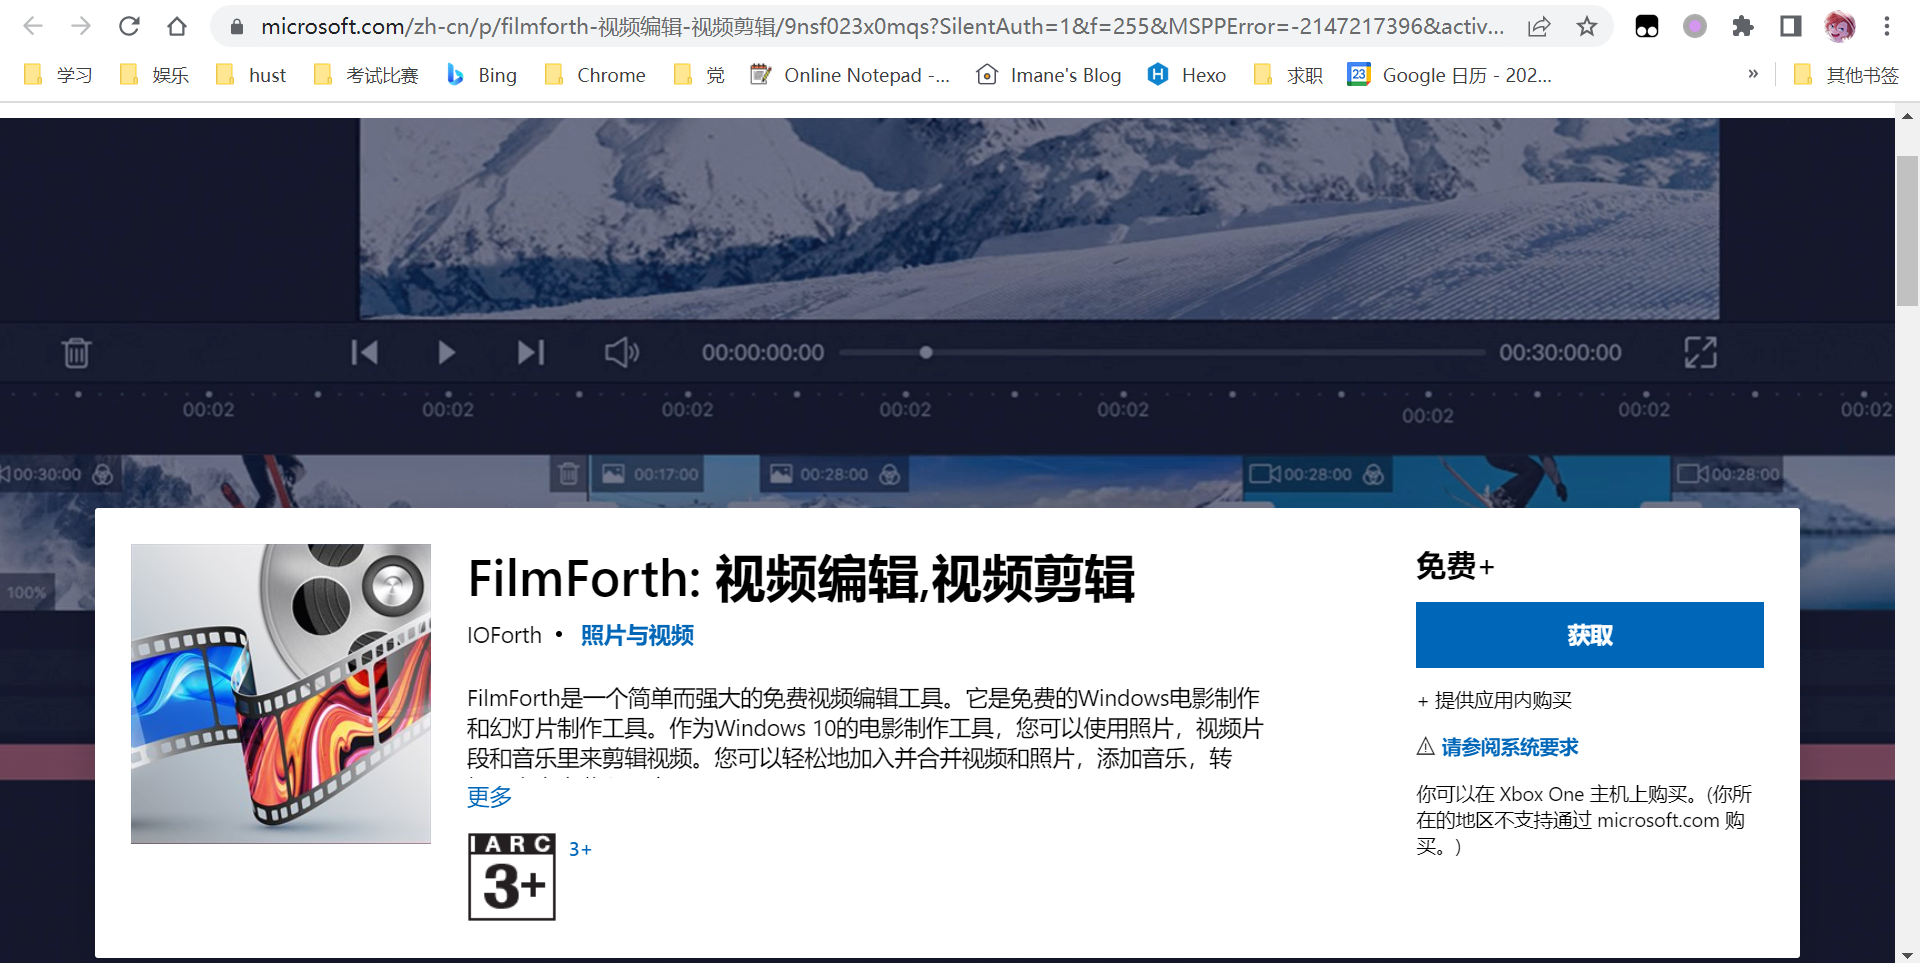Click the FilmForth app icon thumbnail

pos(281,694)
